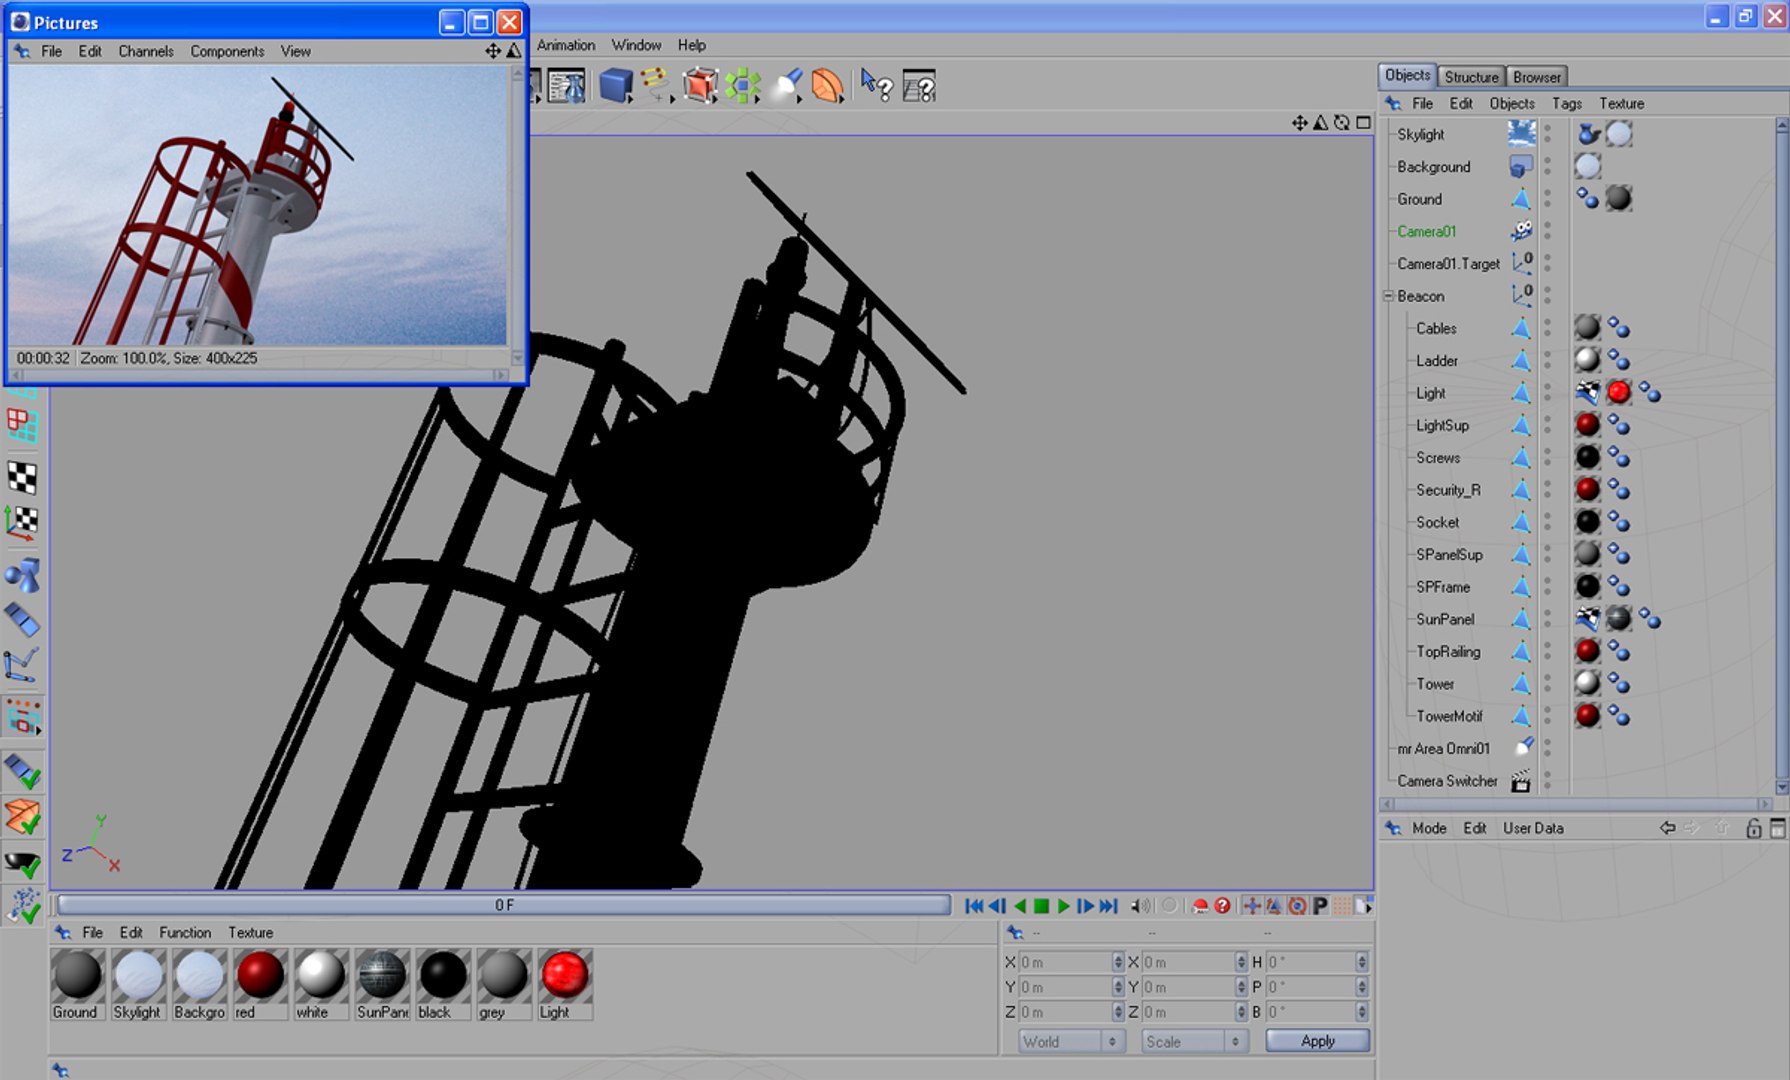Viewport: 1790px width, 1080px height.
Task: Toggle parameter keyframe recording (P icon)
Action: pyautogui.click(x=1320, y=906)
